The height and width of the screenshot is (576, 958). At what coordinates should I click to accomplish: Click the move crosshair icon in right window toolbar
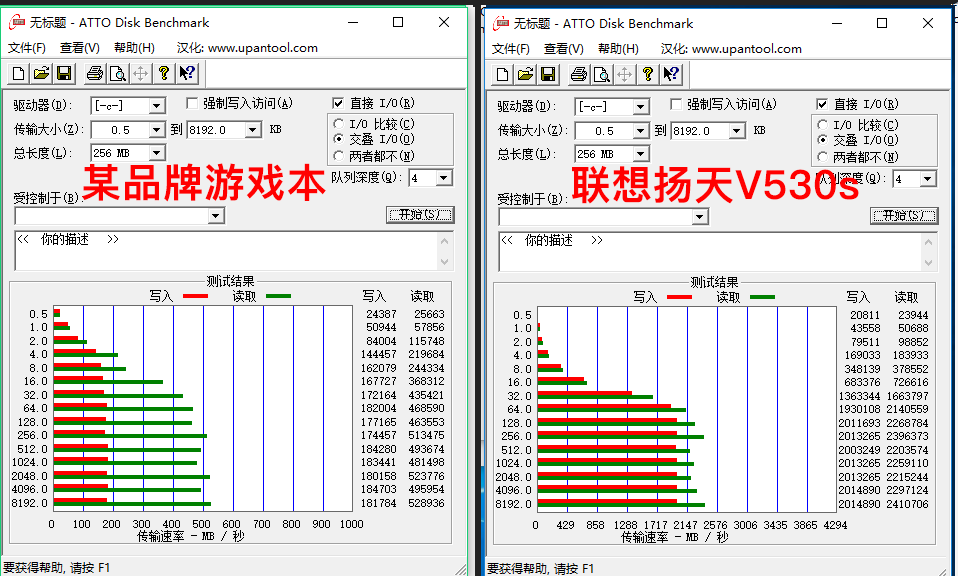(624, 75)
